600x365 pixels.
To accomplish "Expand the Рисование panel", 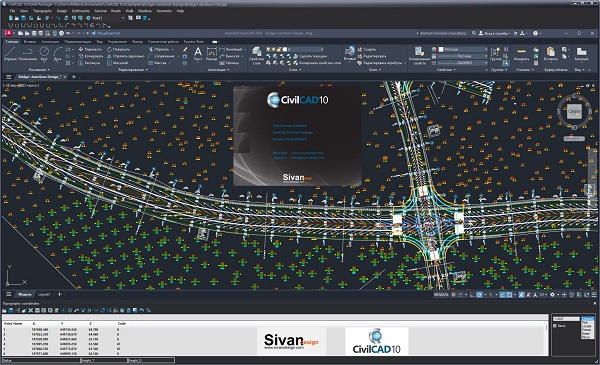I will (x=39, y=70).
